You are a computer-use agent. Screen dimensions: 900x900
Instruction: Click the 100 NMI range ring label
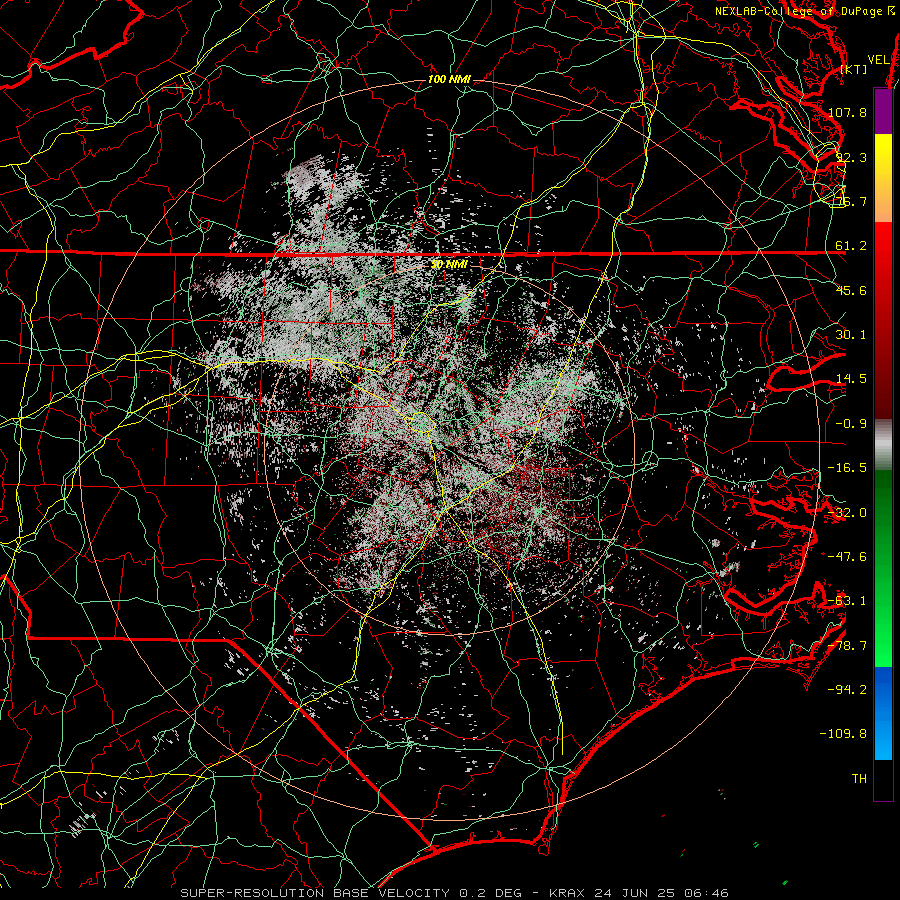pyautogui.click(x=449, y=79)
